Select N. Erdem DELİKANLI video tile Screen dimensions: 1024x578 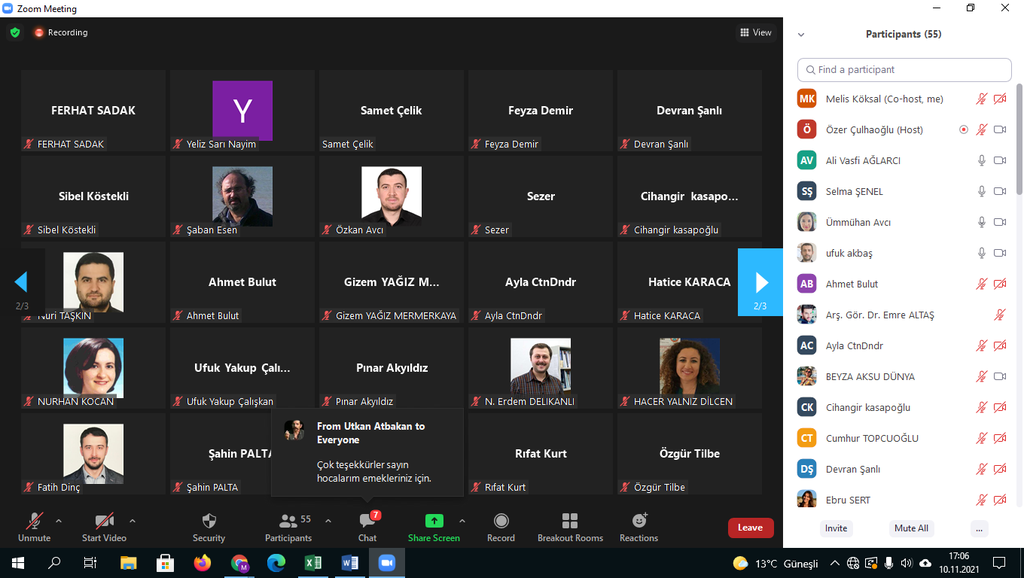(x=541, y=368)
